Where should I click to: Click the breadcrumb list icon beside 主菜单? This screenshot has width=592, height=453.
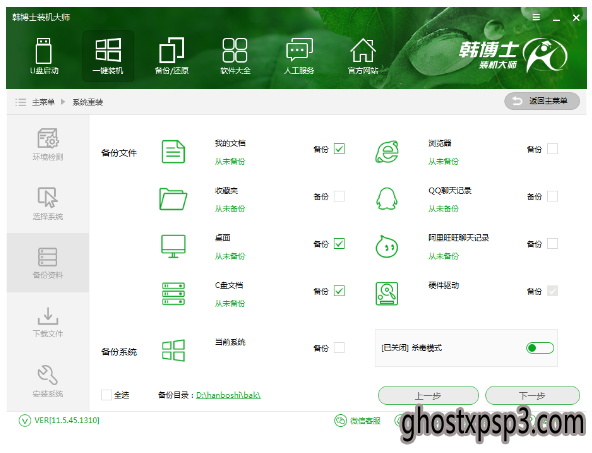tap(20, 102)
